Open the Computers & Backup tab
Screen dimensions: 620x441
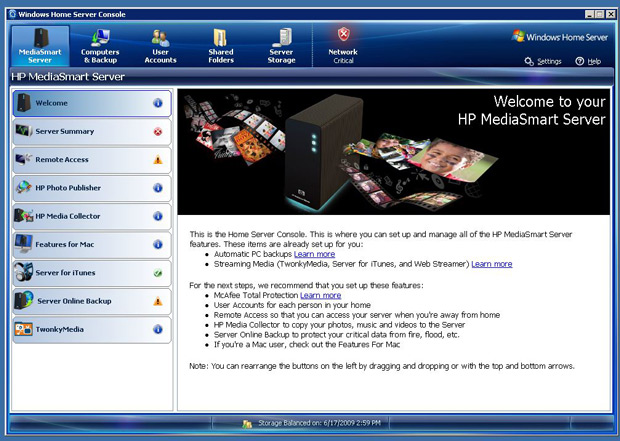coord(100,46)
